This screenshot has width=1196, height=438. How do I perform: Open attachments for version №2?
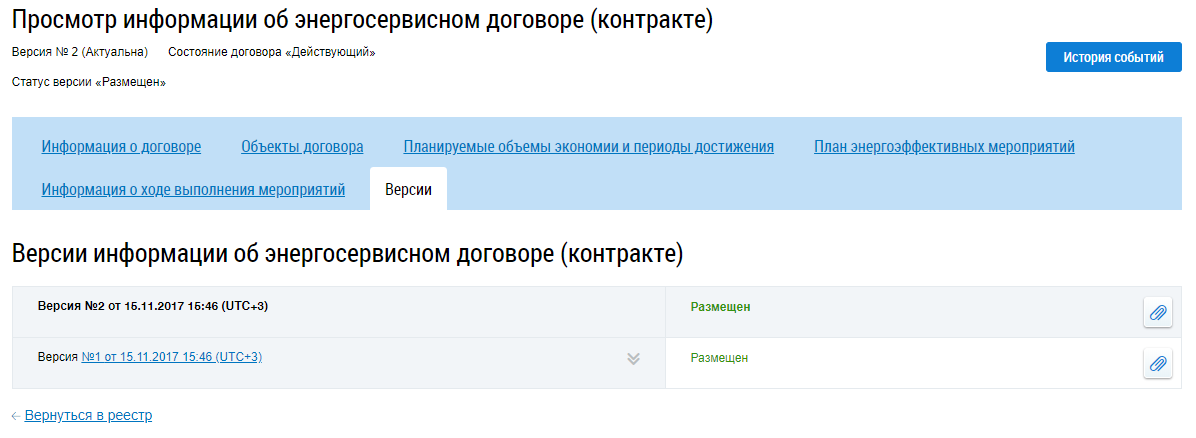tap(1157, 313)
